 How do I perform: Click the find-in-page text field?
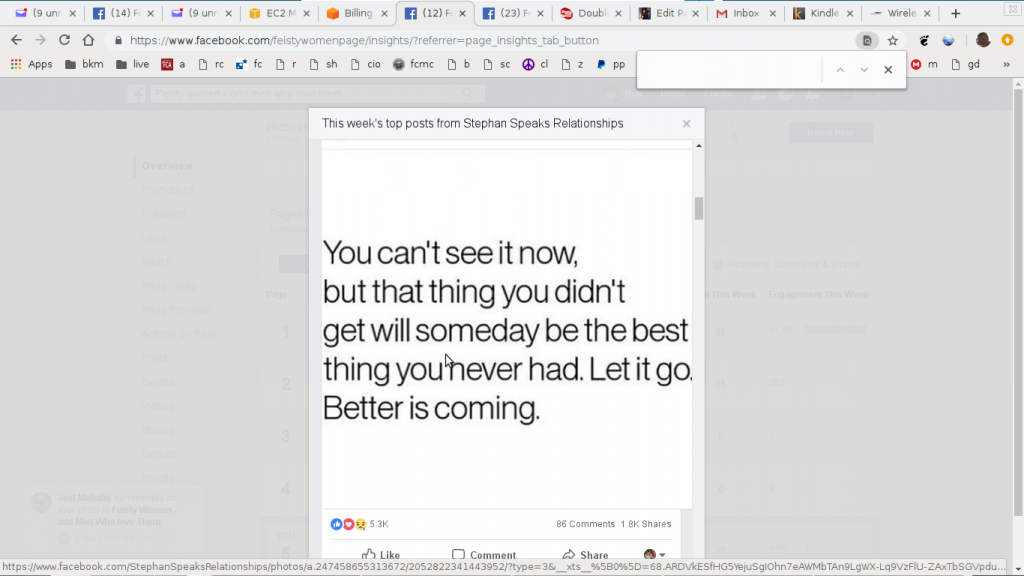729,69
